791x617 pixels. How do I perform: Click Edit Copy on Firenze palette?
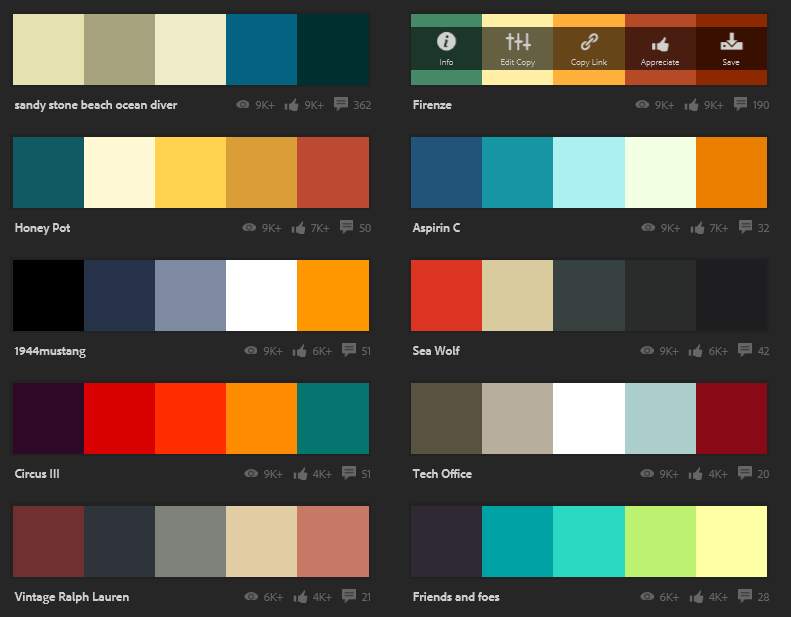pyautogui.click(x=518, y=49)
